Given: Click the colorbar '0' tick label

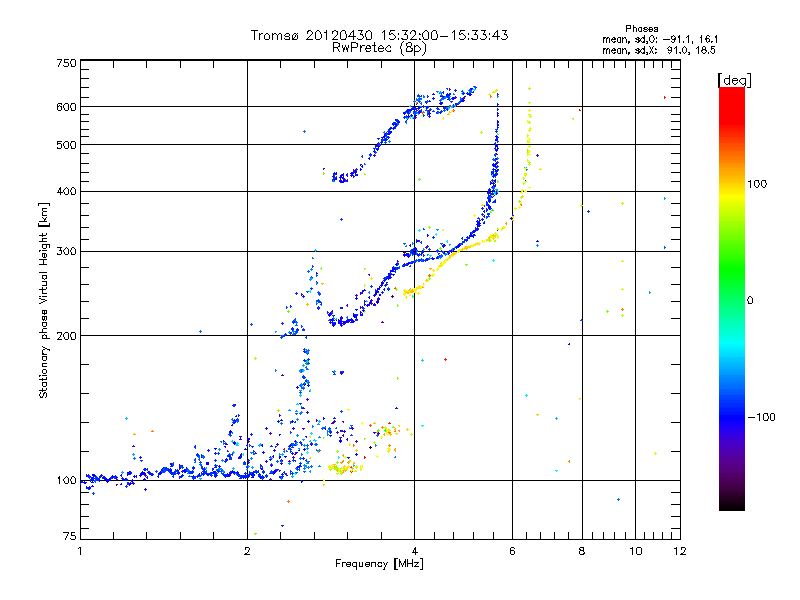Looking at the screenshot, I should pyautogui.click(x=750, y=301).
